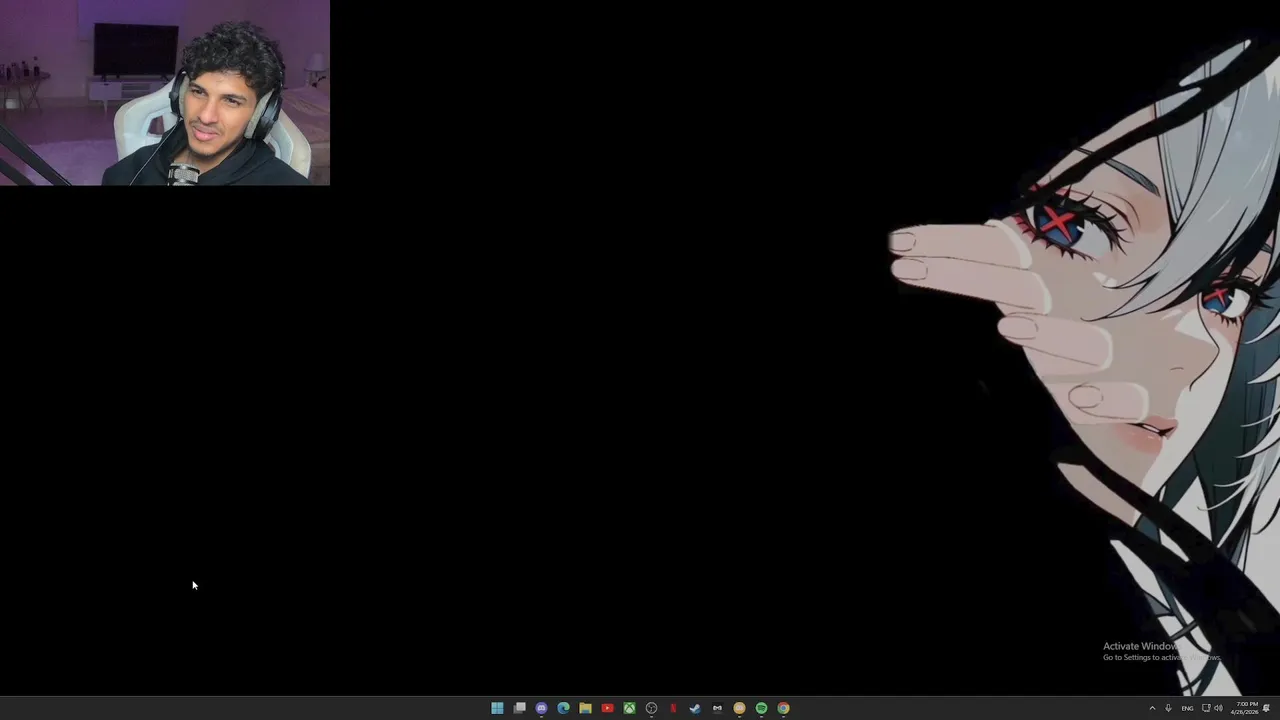Open the yellow round-icon app in taskbar
1280x720 pixels.
739,708
